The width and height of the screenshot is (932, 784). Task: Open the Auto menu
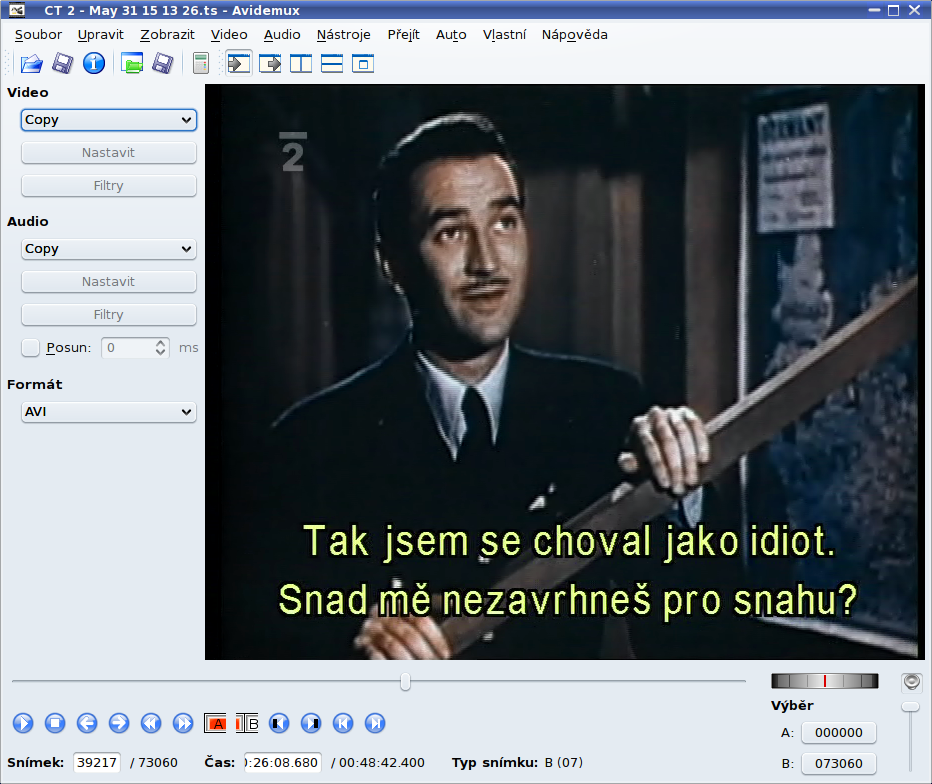(x=451, y=34)
